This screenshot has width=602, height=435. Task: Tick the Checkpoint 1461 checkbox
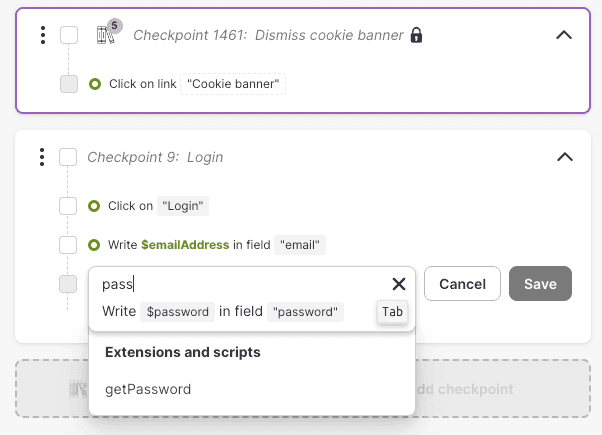click(69, 36)
